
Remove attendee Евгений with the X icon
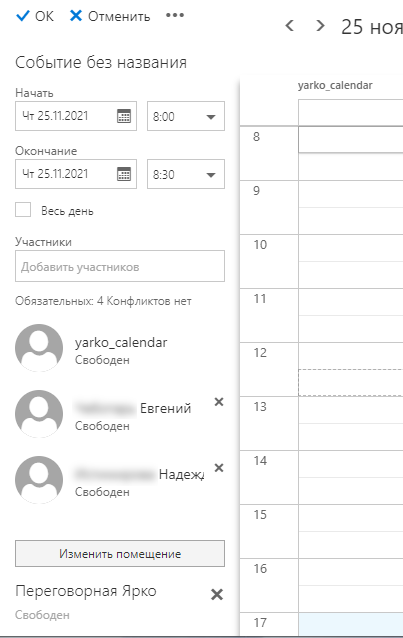pos(219,402)
